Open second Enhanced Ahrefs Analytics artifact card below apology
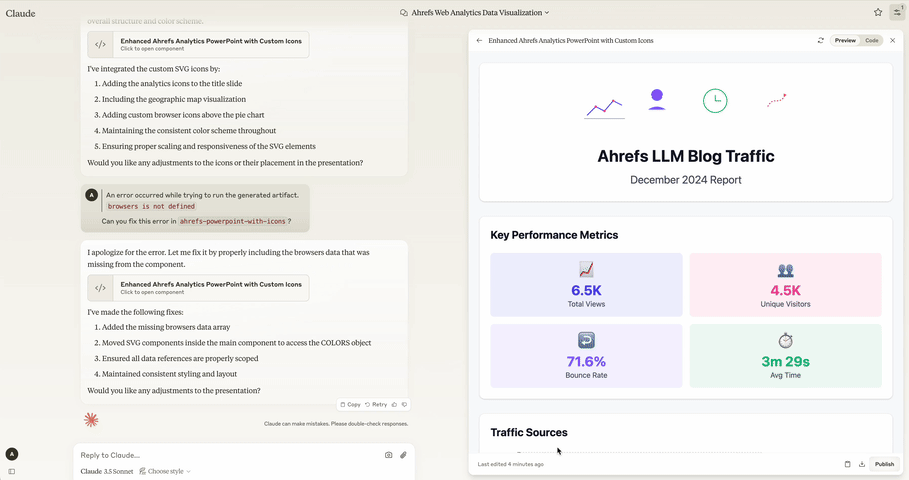Screen dimensions: 909x480 198,288
